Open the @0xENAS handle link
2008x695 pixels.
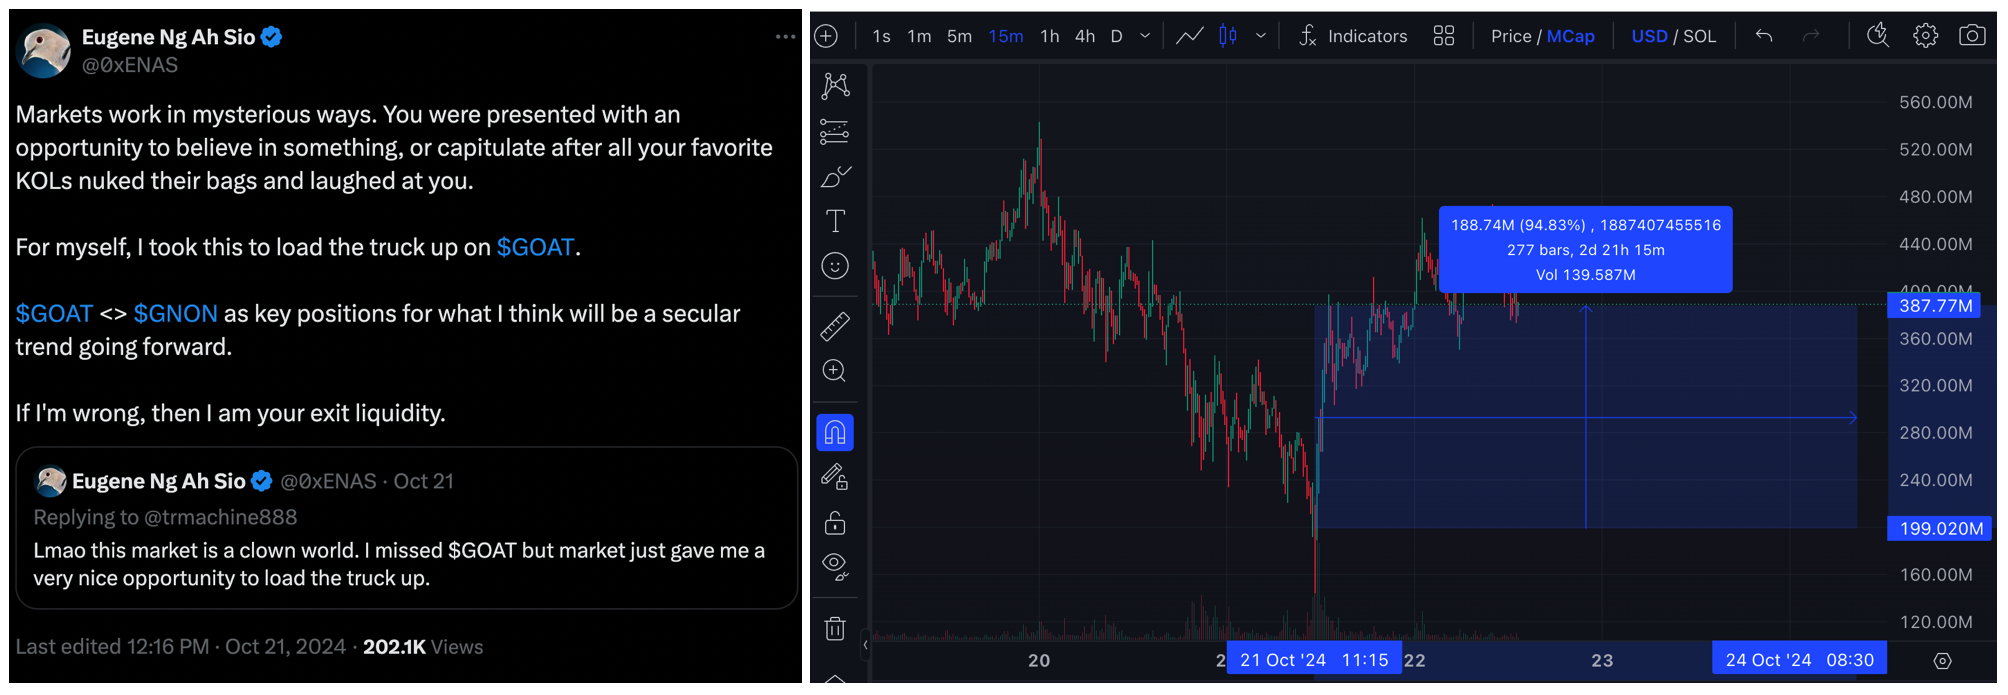[130, 65]
